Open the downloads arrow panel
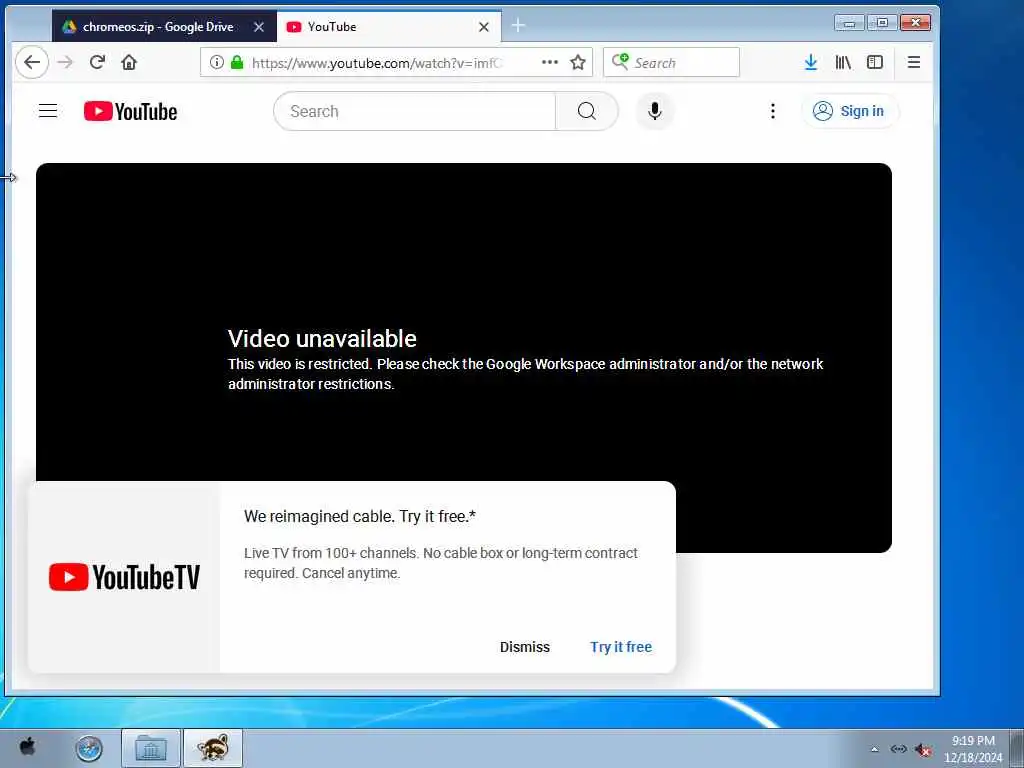 pos(810,63)
